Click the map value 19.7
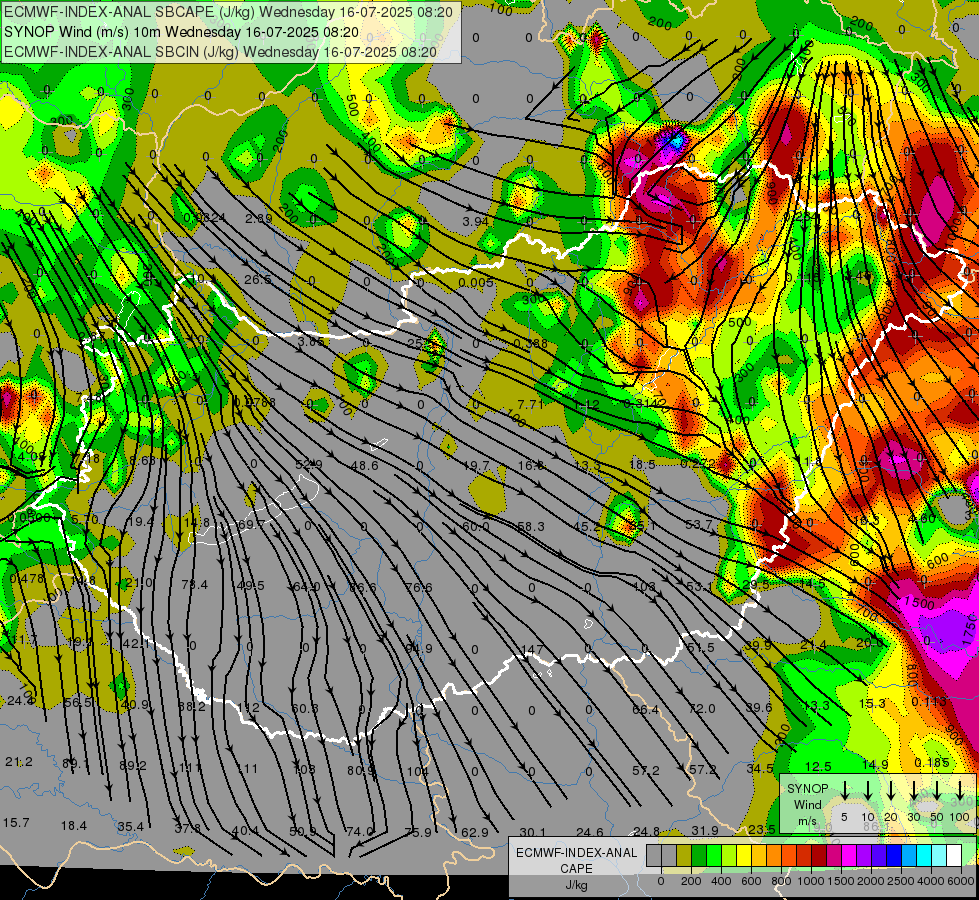This screenshot has width=979, height=900. pos(476,465)
